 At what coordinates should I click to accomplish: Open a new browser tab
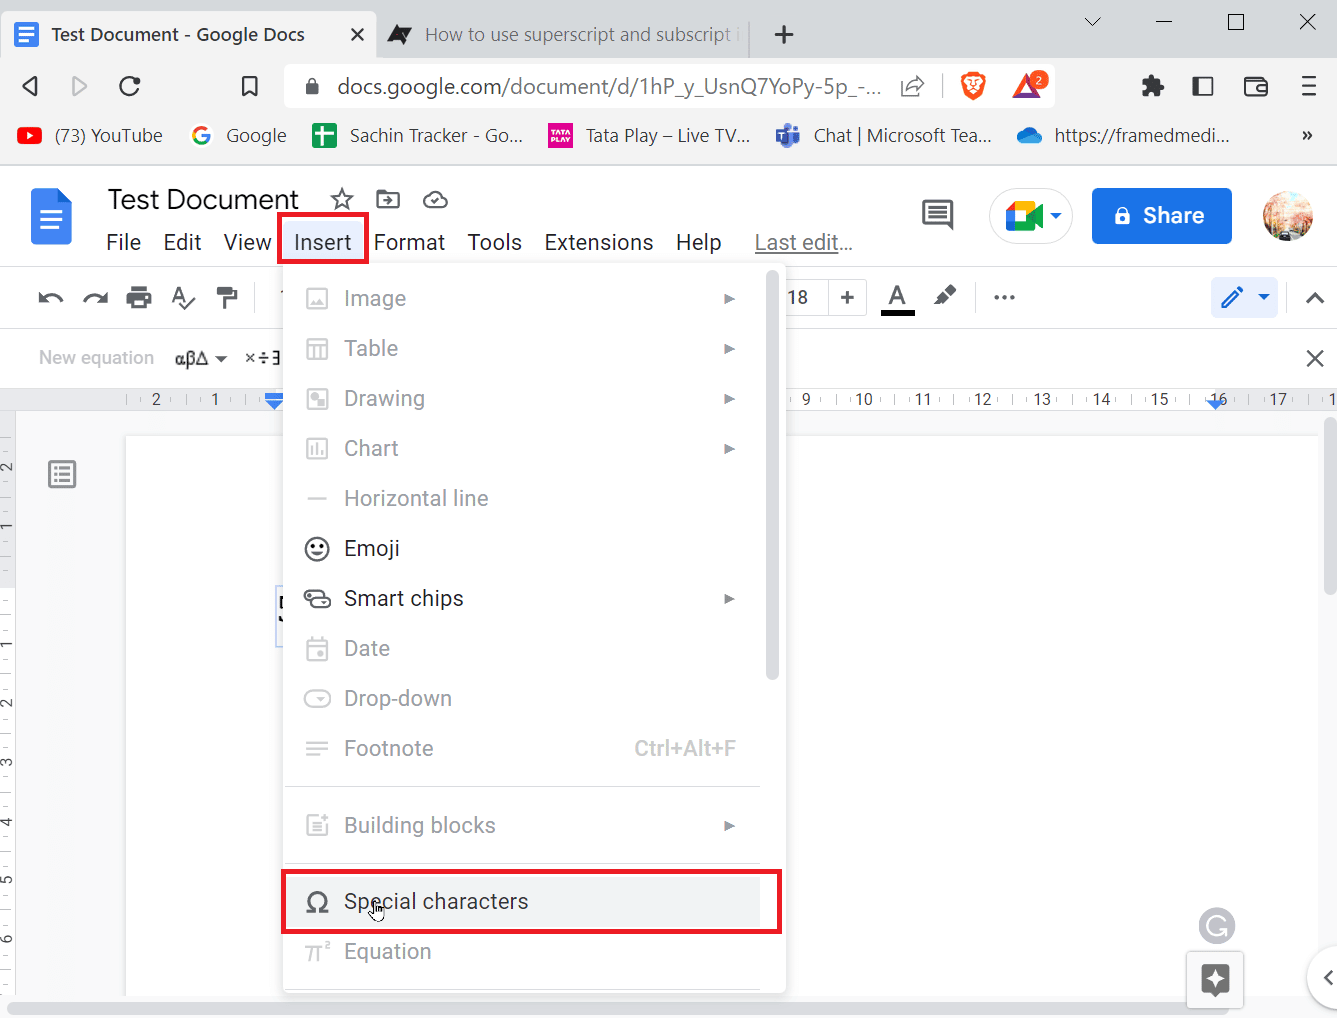coord(784,35)
